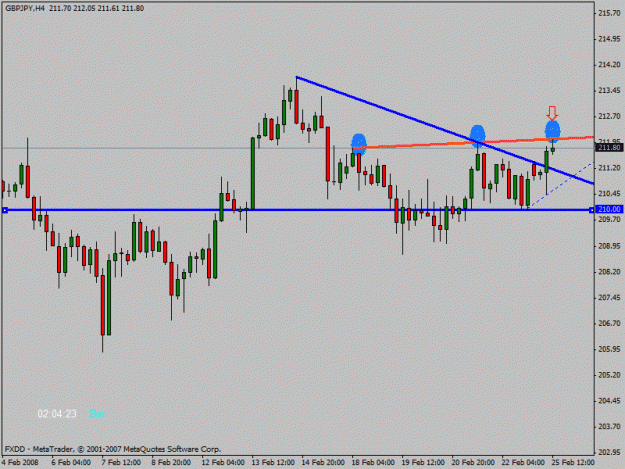Click the 02:04:23 bar timer text
Image resolution: width=625 pixels, height=469 pixels.
(x=57, y=414)
